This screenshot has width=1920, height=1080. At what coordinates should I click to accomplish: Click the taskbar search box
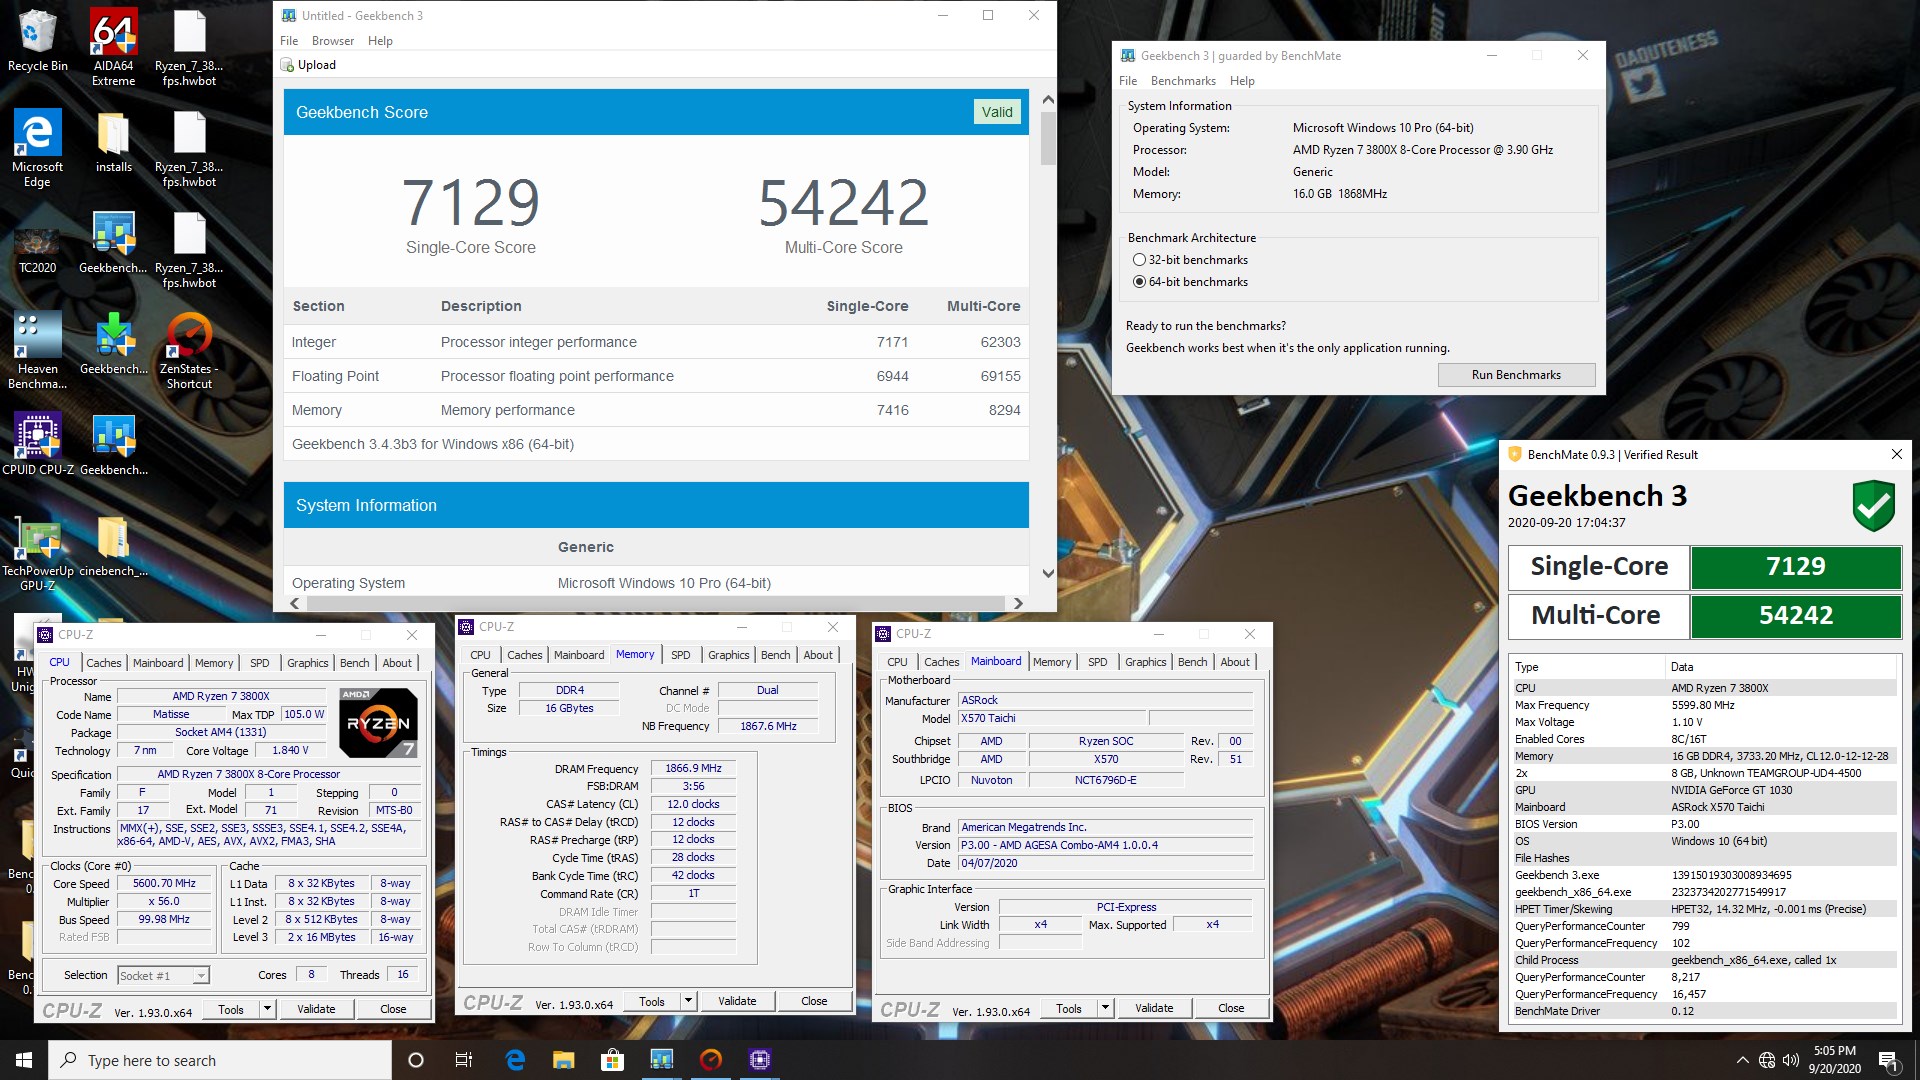tap(220, 1060)
